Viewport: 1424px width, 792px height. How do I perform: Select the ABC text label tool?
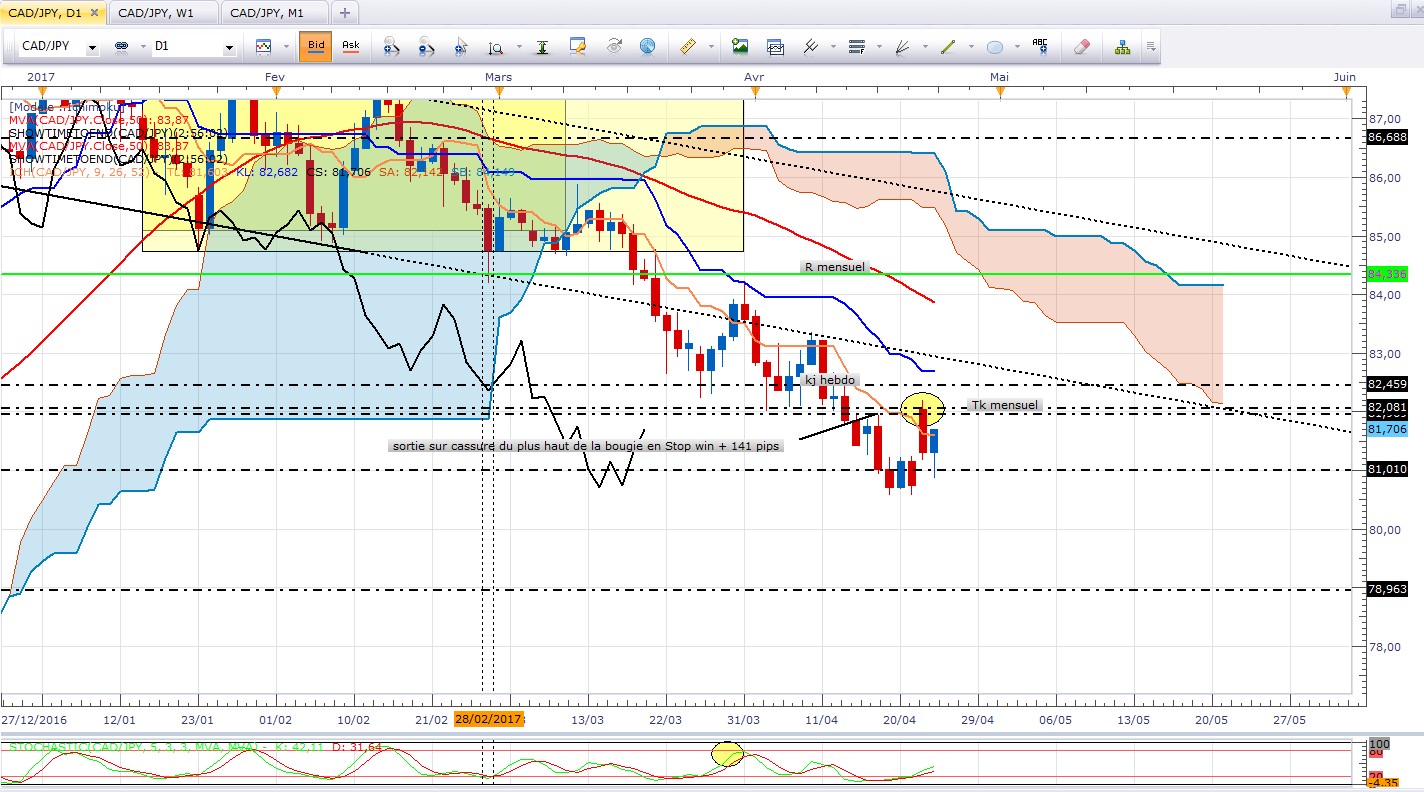point(1040,46)
